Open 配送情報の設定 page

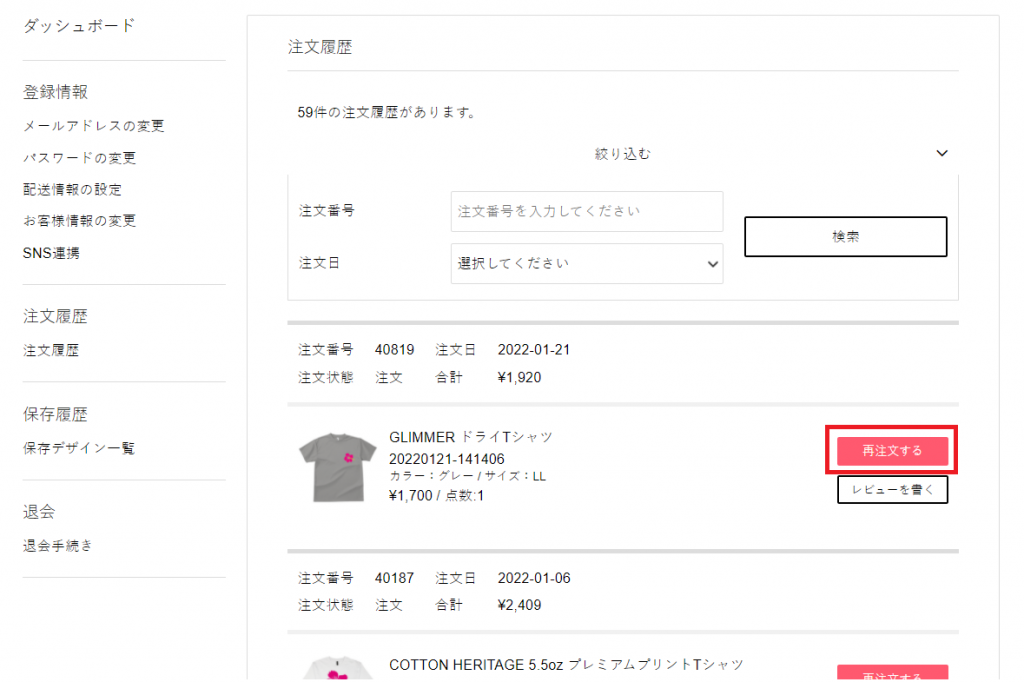click(72, 189)
